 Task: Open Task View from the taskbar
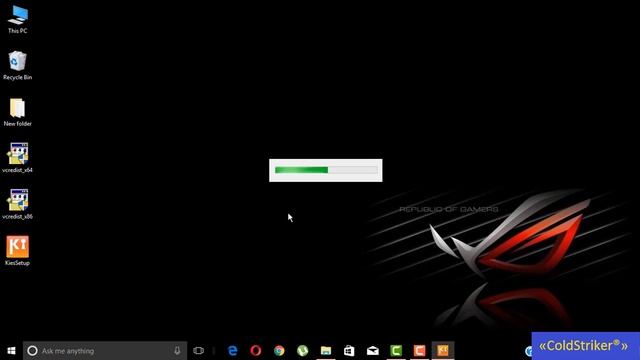click(198, 351)
